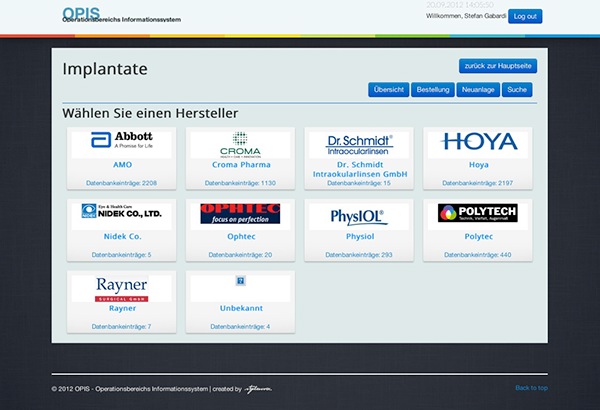Click the PhysIOL logo image
Screen dimensions: 600x410
[359, 217]
